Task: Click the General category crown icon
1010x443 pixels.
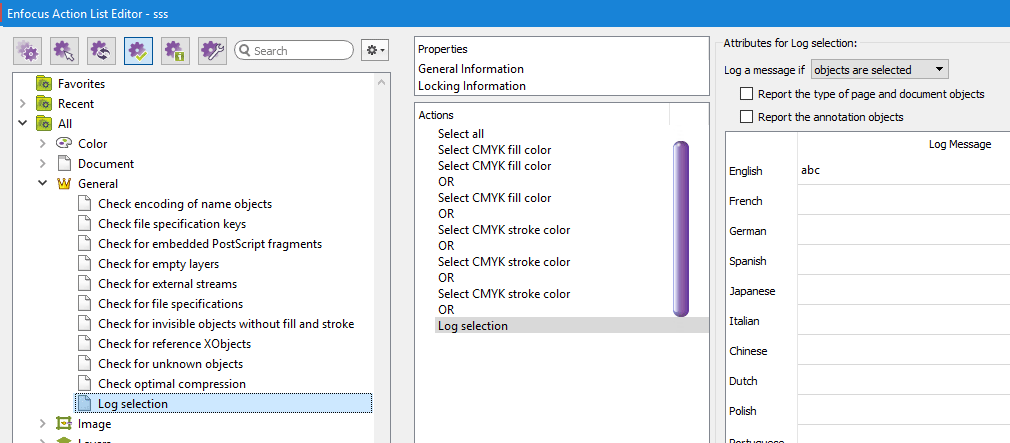Action: [x=64, y=184]
